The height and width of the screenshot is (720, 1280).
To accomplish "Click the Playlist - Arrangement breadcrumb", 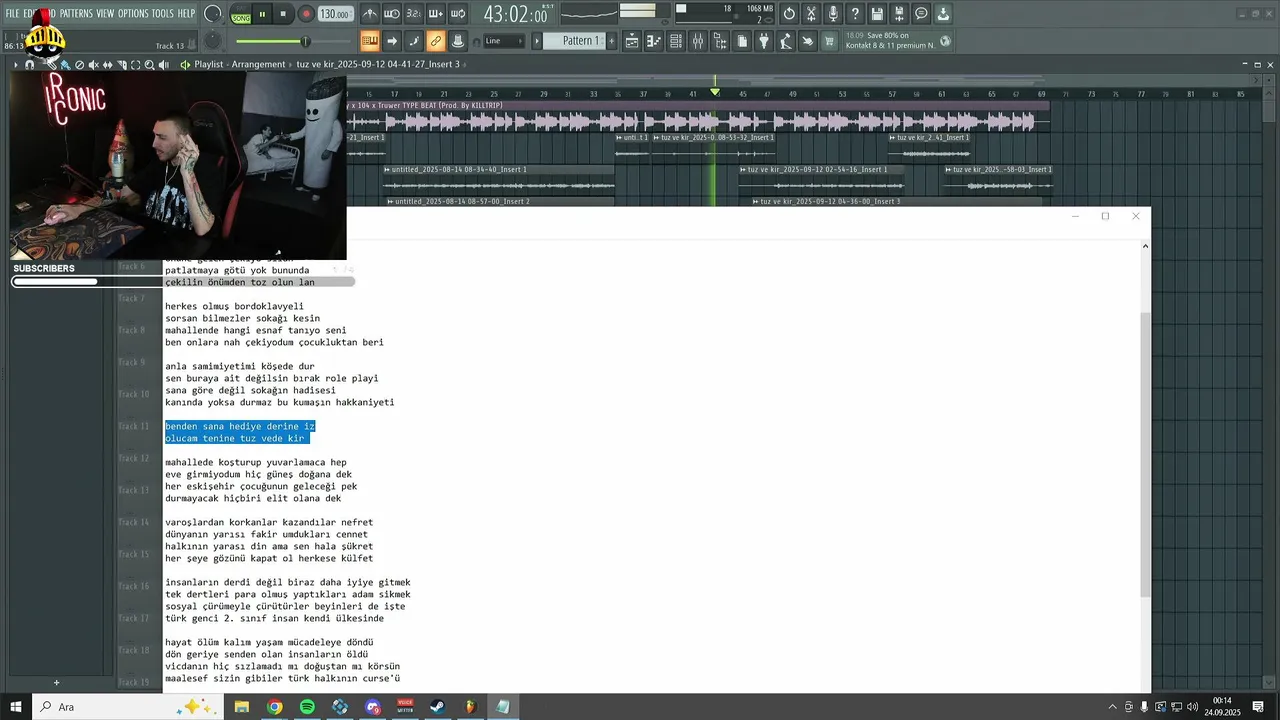I will click(x=238, y=64).
